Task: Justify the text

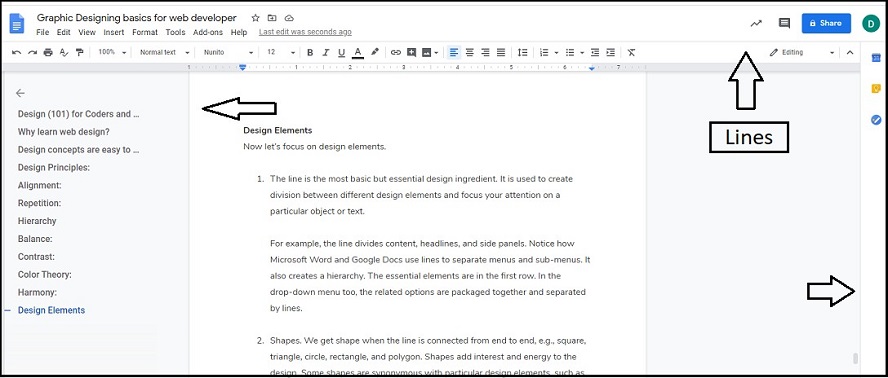Action: click(x=501, y=52)
